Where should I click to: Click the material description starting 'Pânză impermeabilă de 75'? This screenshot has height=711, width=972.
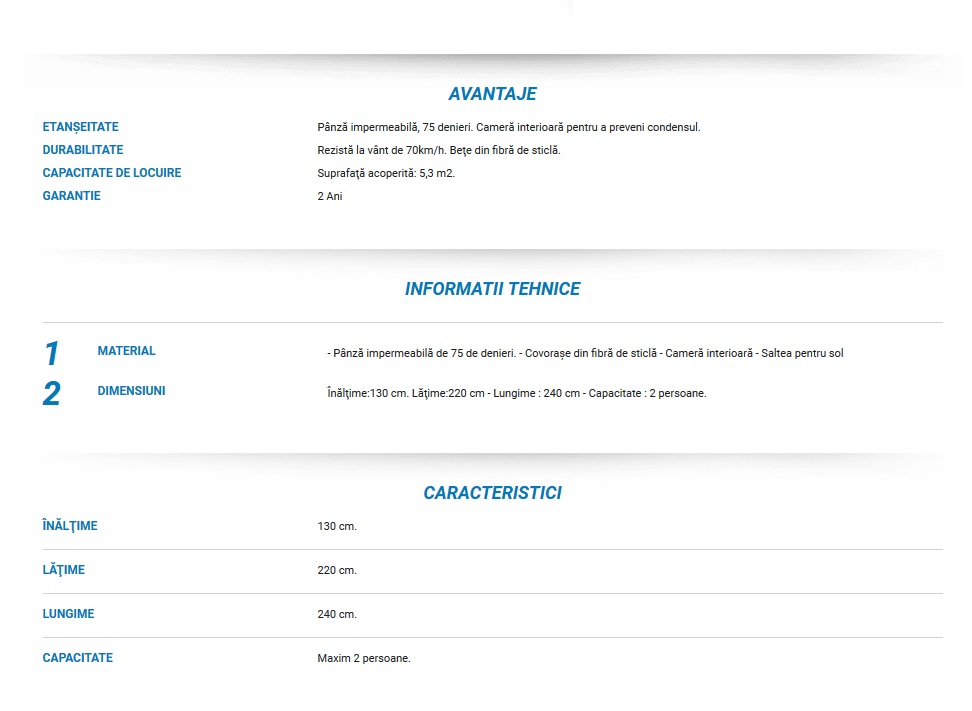click(x=587, y=354)
